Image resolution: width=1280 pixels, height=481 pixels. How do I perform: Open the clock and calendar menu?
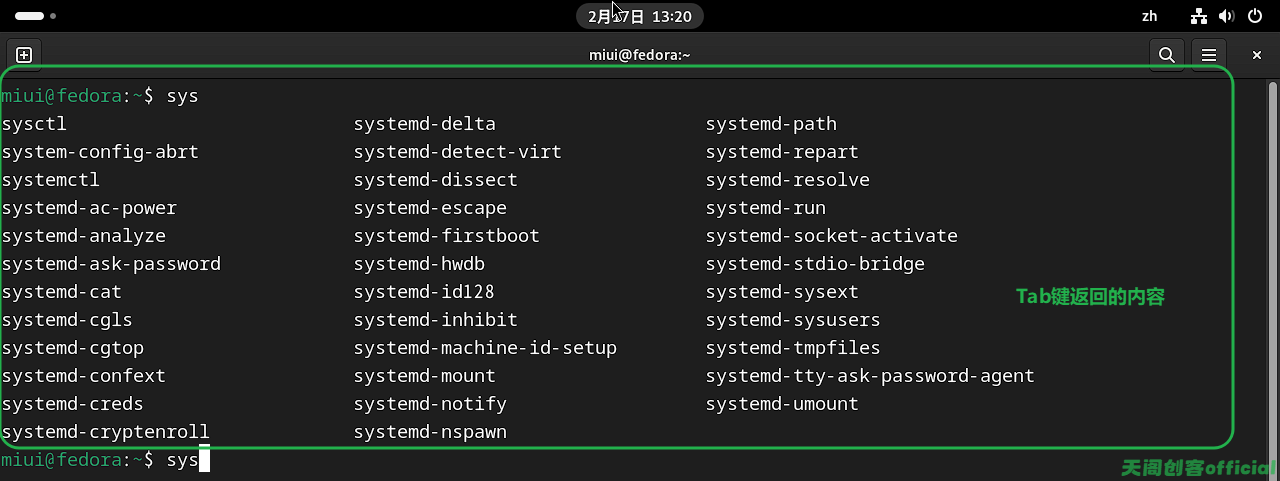pos(640,16)
